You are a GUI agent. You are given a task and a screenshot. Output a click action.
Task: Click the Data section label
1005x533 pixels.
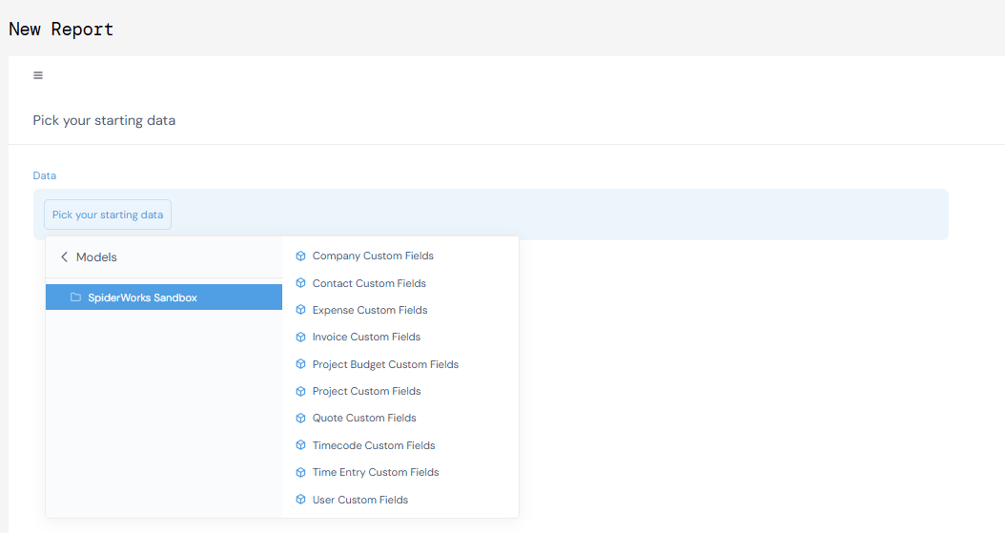click(x=44, y=176)
